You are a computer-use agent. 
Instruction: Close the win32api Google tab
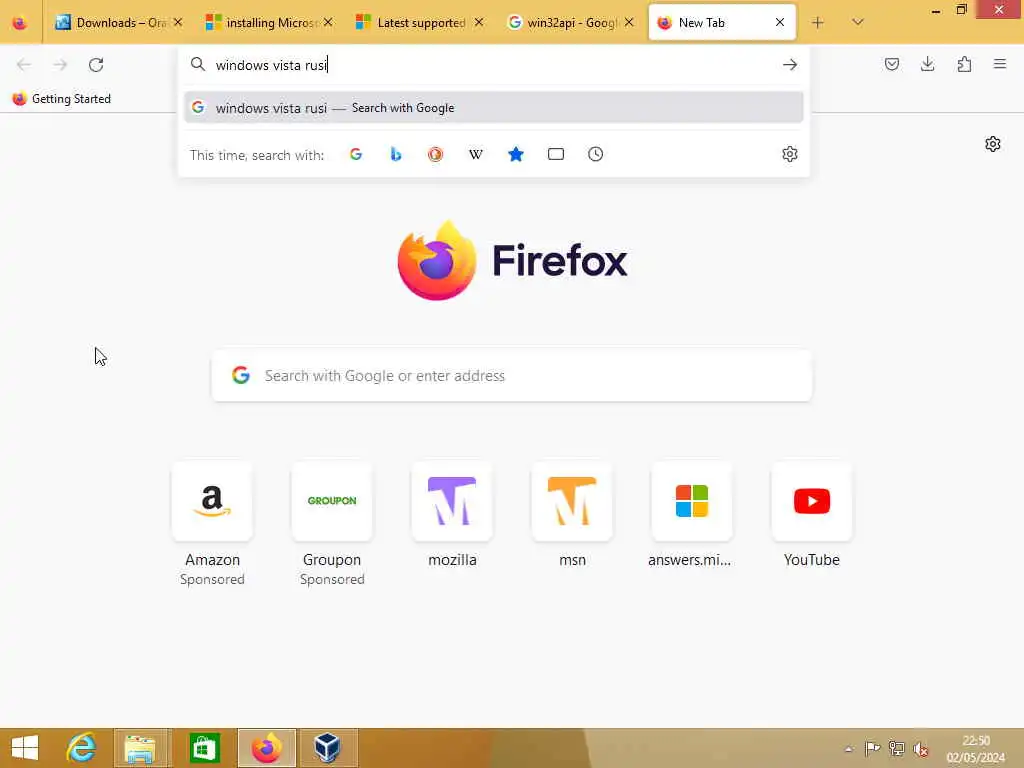click(629, 23)
